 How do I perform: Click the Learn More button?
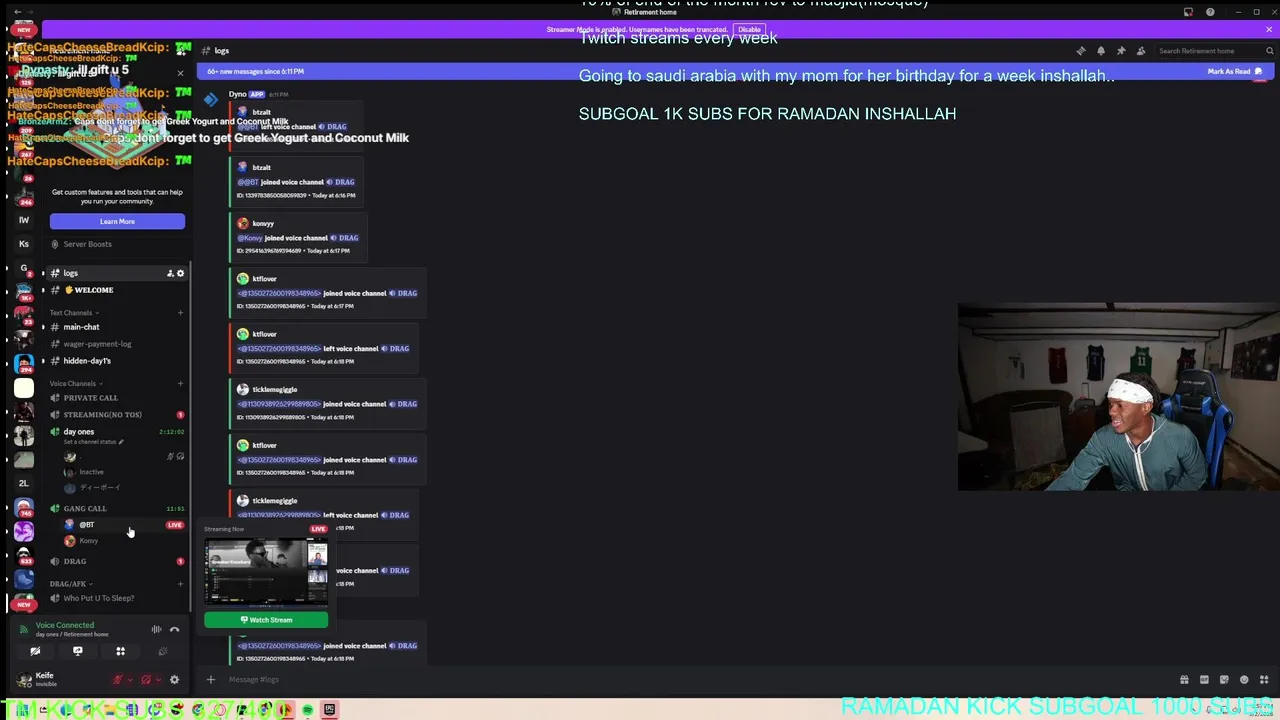(117, 221)
